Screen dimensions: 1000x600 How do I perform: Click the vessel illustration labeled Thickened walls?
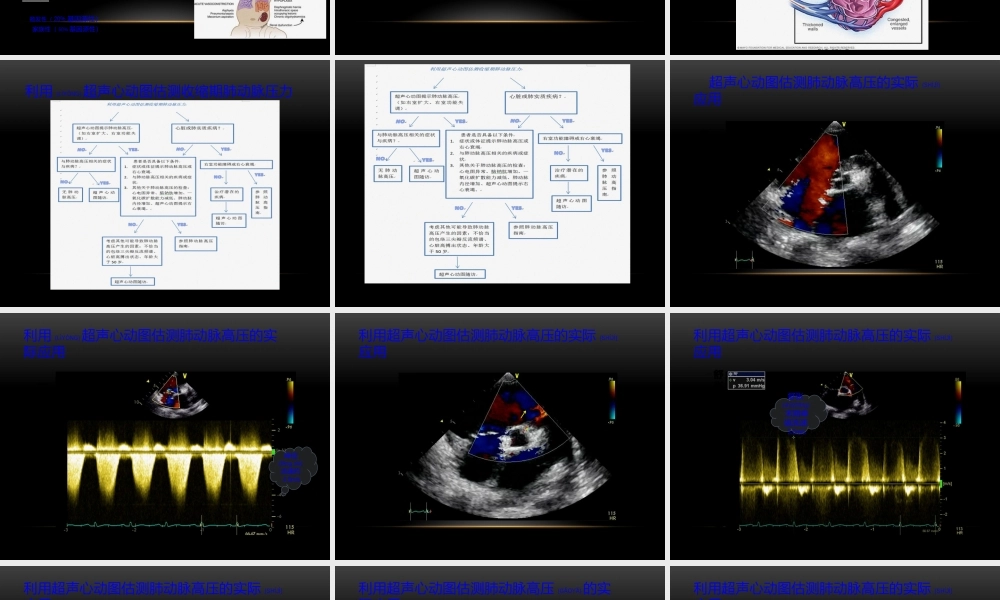tap(832, 24)
